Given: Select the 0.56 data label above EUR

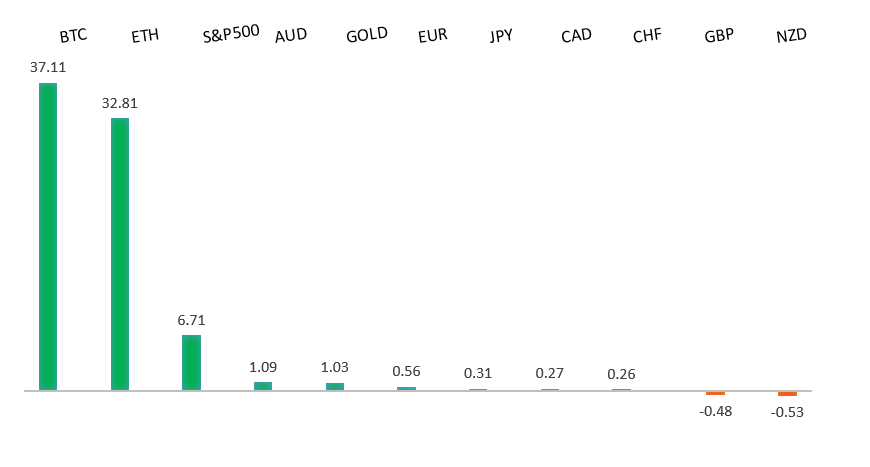Looking at the screenshot, I should [x=407, y=372].
